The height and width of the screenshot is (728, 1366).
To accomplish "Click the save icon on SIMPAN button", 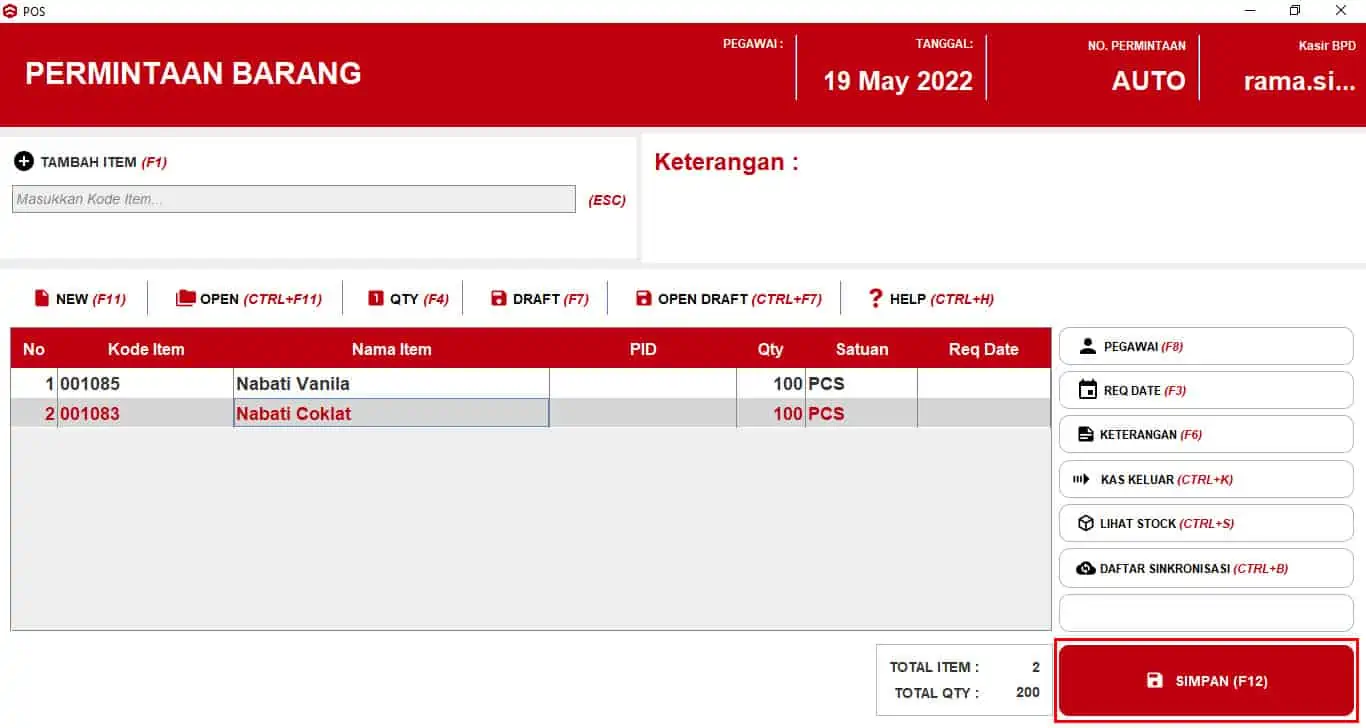I will pos(1155,680).
